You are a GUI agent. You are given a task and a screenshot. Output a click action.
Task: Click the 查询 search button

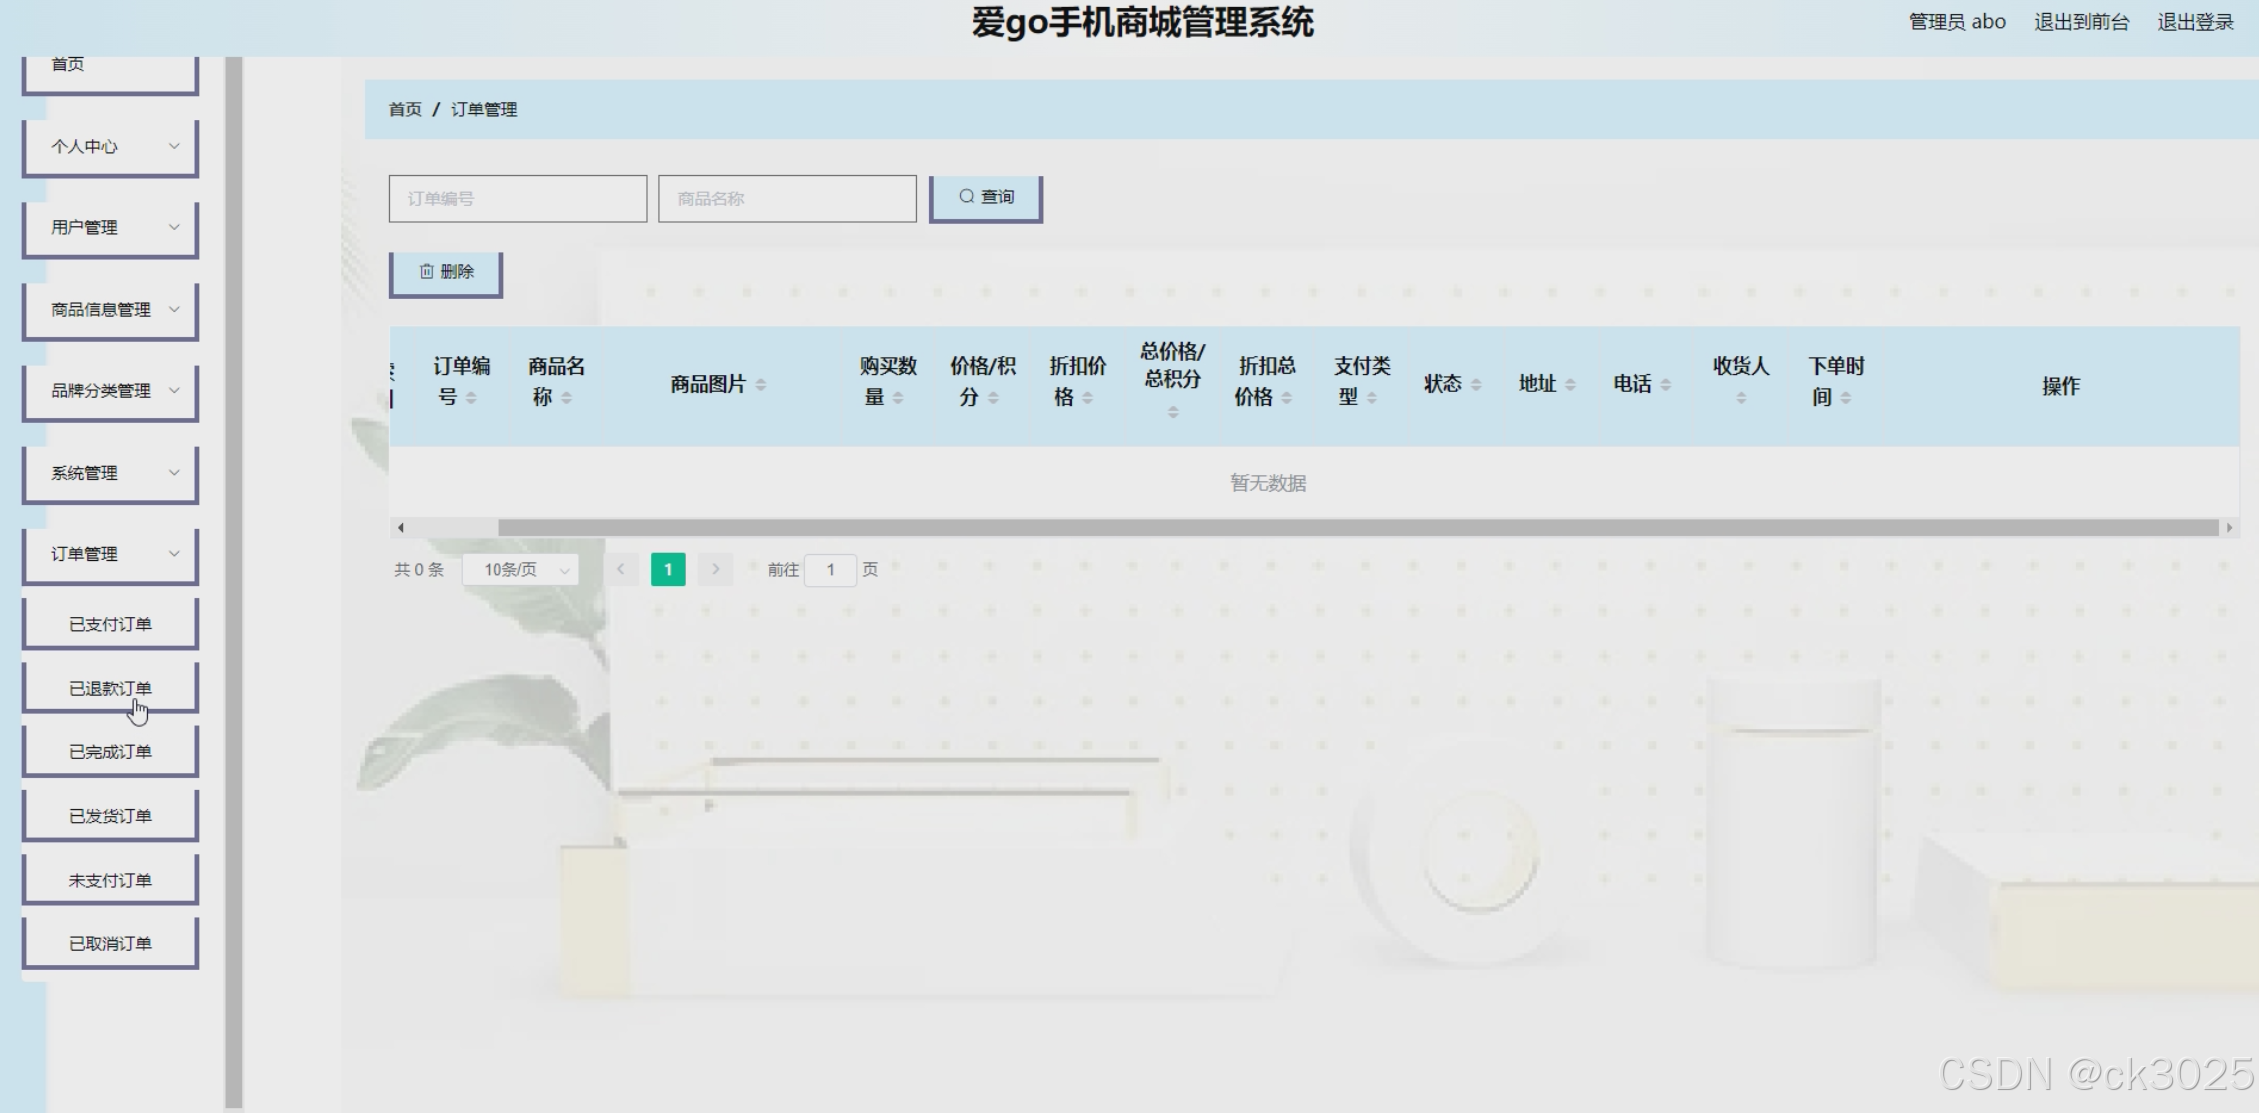(x=986, y=197)
